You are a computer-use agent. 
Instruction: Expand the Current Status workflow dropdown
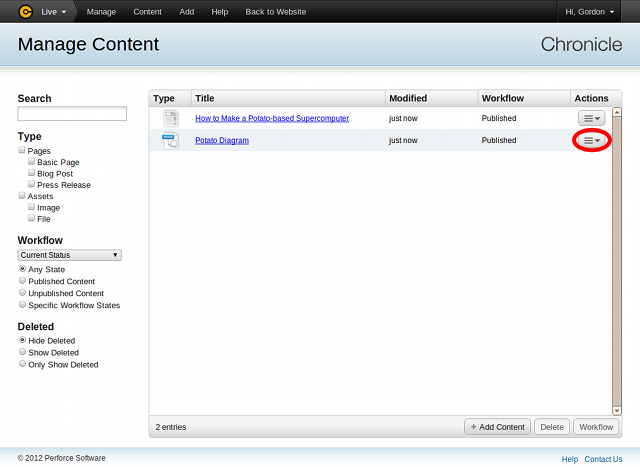point(70,255)
